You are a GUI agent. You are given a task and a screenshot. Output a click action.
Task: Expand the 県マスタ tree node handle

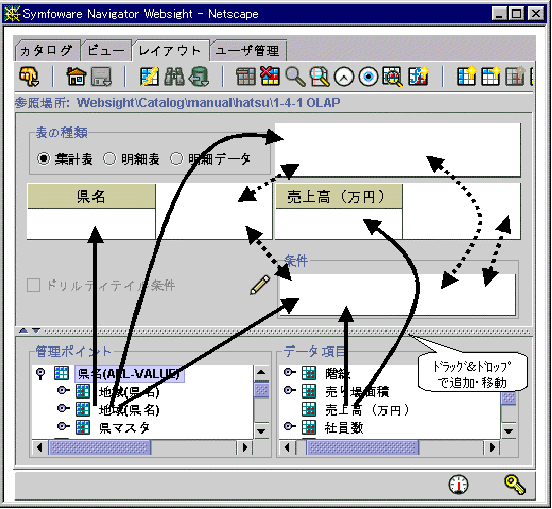pos(63,426)
